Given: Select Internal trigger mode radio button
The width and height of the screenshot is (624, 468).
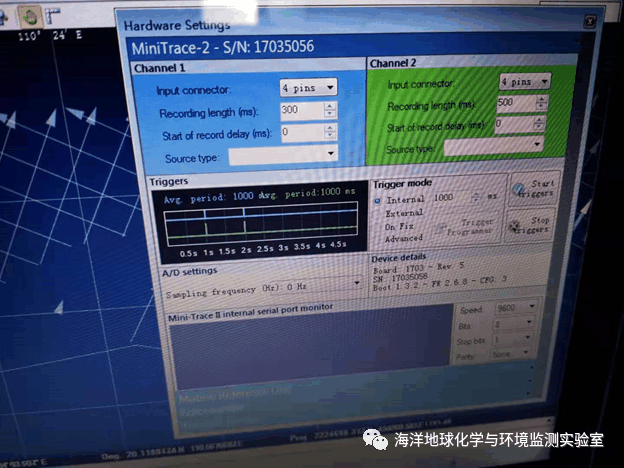Looking at the screenshot, I should tap(377, 200).
